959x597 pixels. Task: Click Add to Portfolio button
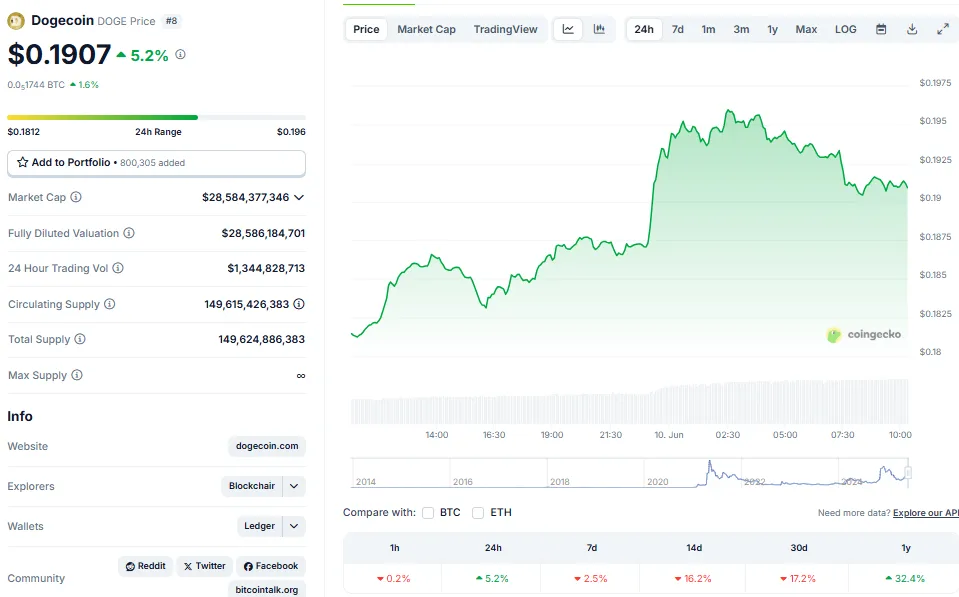pos(157,163)
